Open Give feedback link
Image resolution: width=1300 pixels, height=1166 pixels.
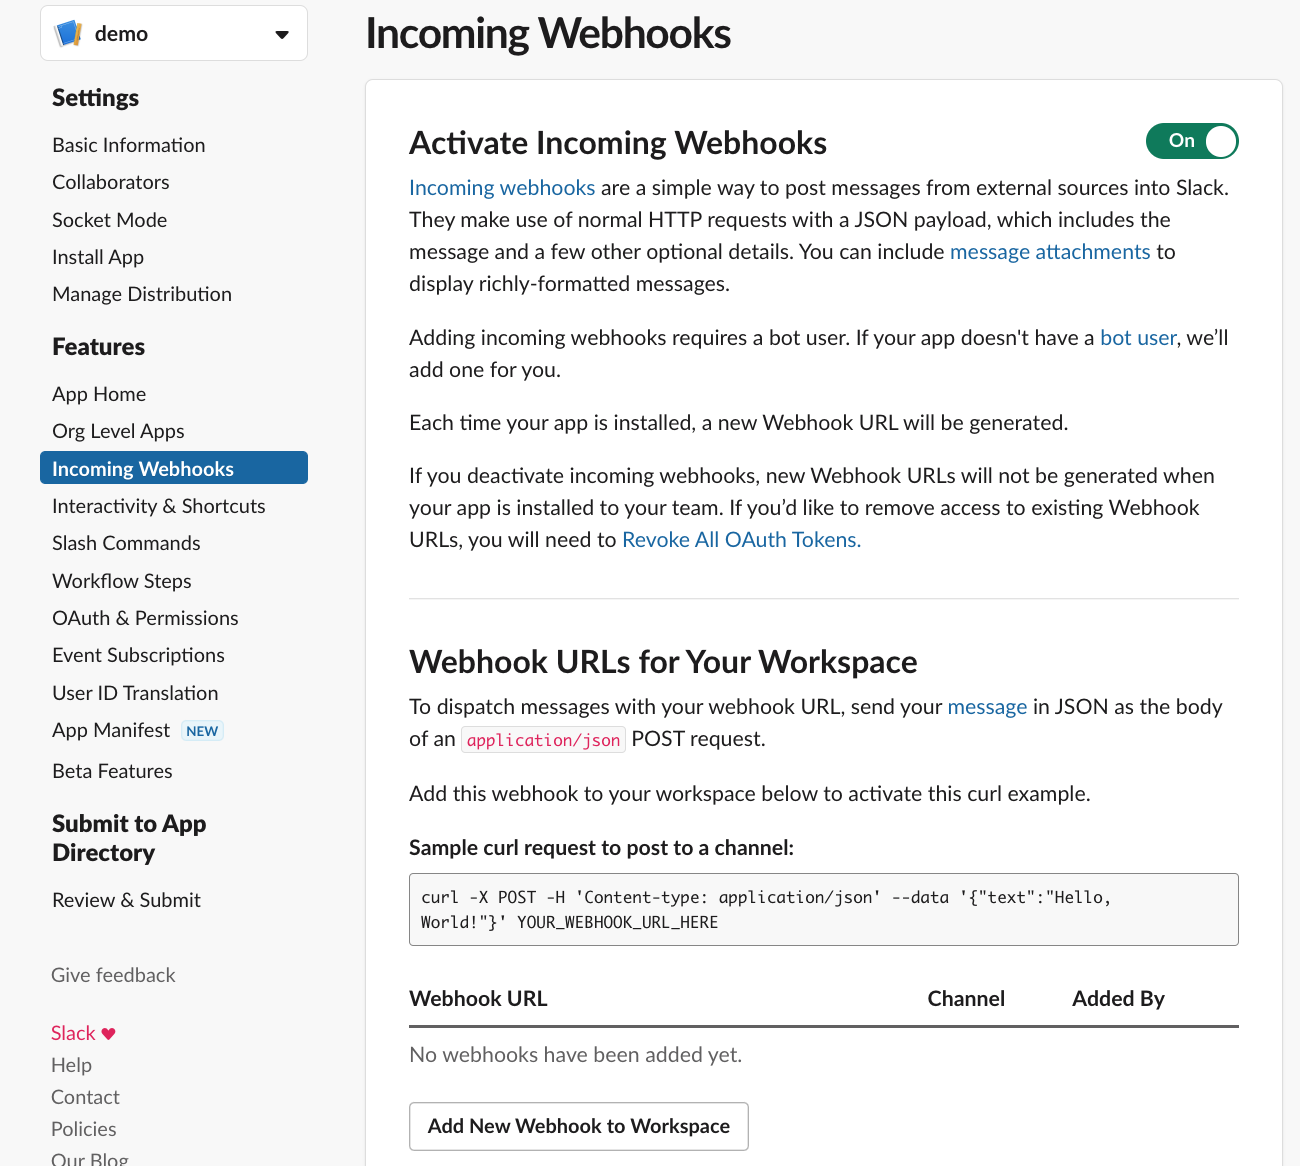pos(113,975)
